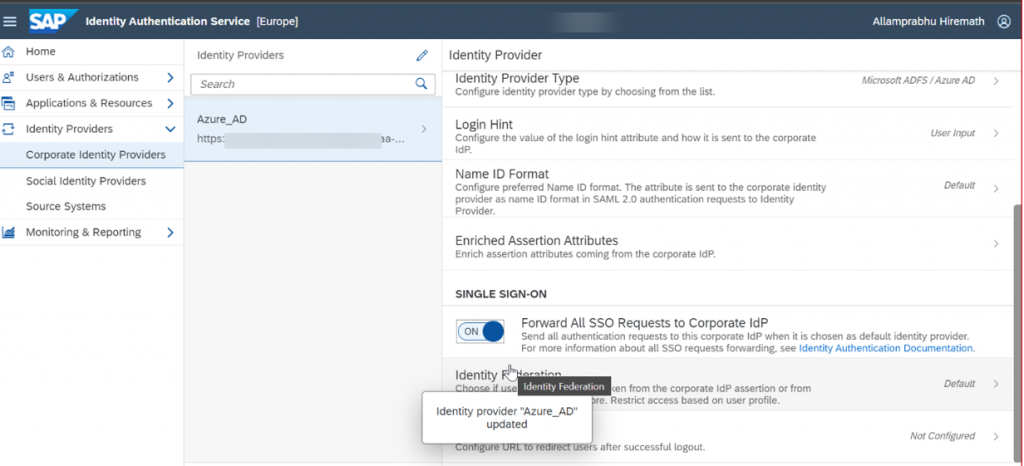Click the pencil edit icon for Identity Providers

click(x=422, y=55)
